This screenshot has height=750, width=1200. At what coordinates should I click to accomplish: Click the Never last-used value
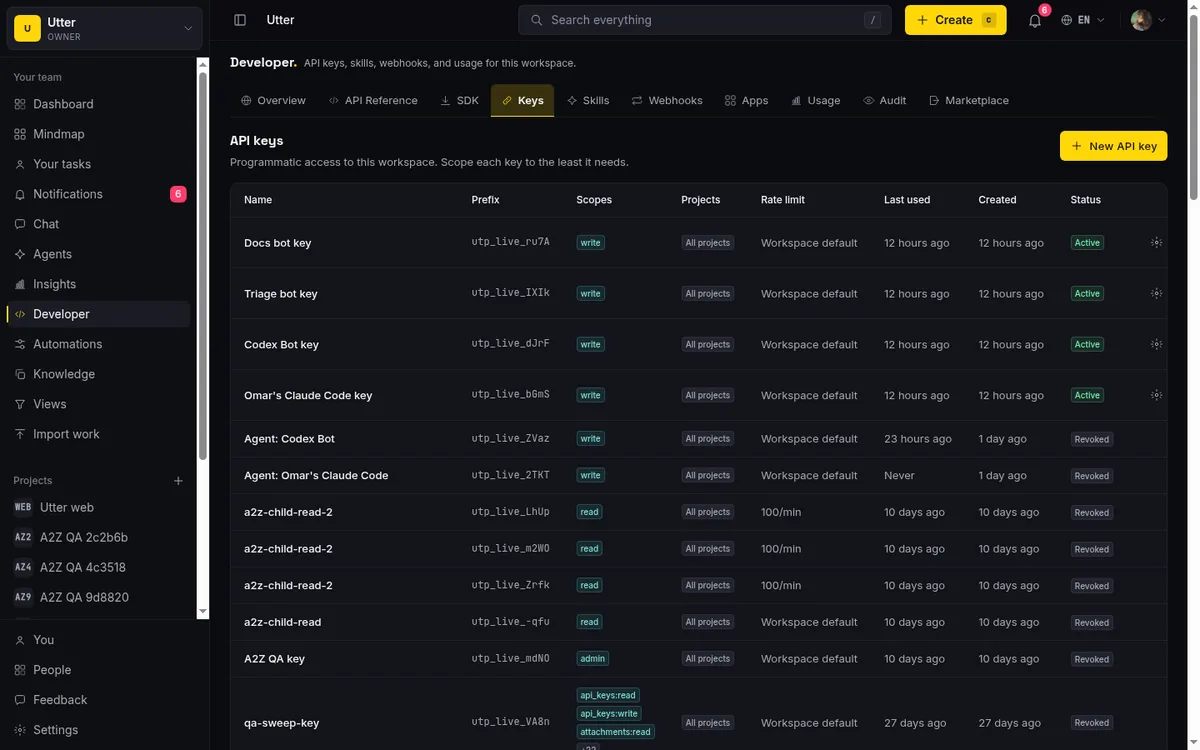(899, 476)
